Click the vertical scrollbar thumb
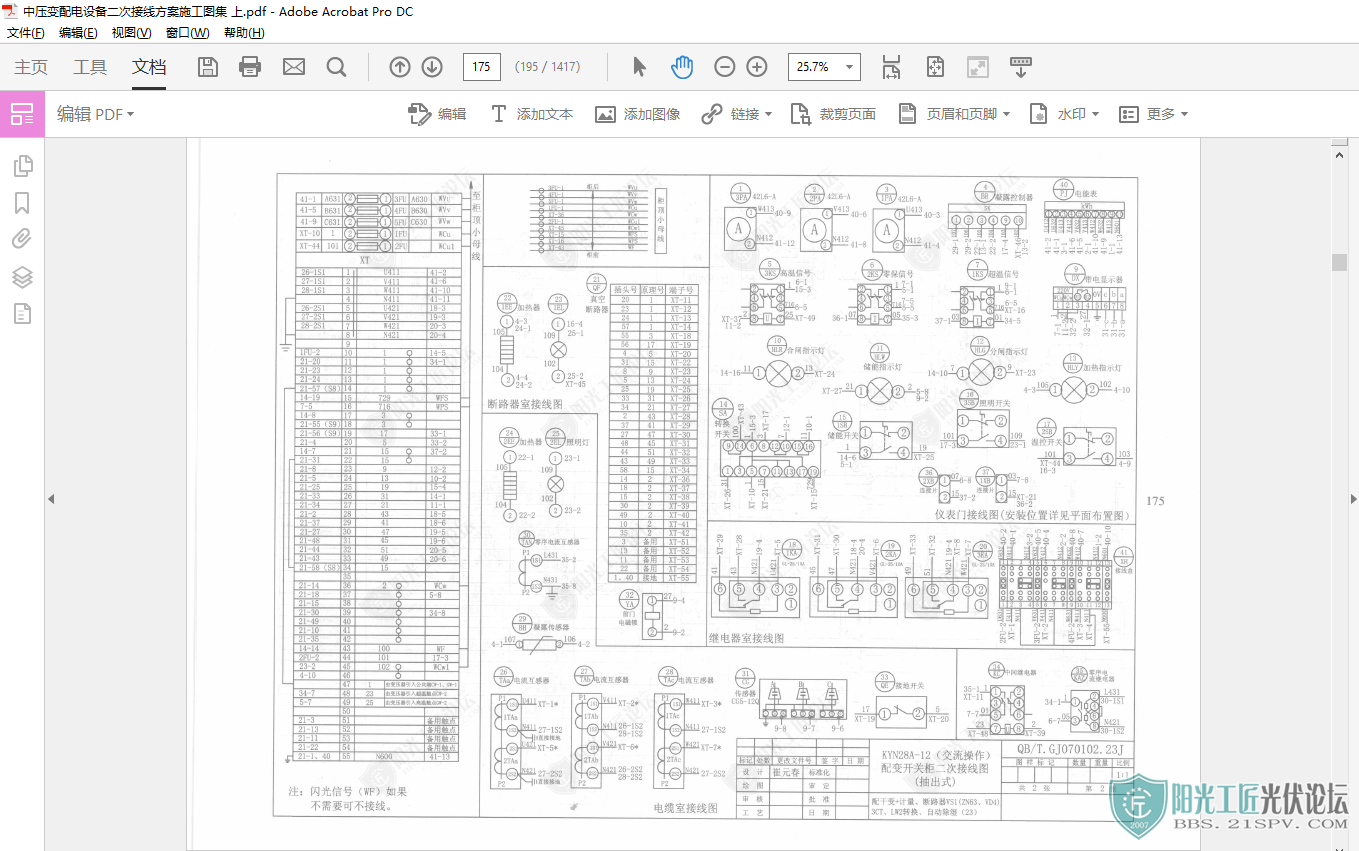The height and width of the screenshot is (851, 1359). tap(1339, 262)
